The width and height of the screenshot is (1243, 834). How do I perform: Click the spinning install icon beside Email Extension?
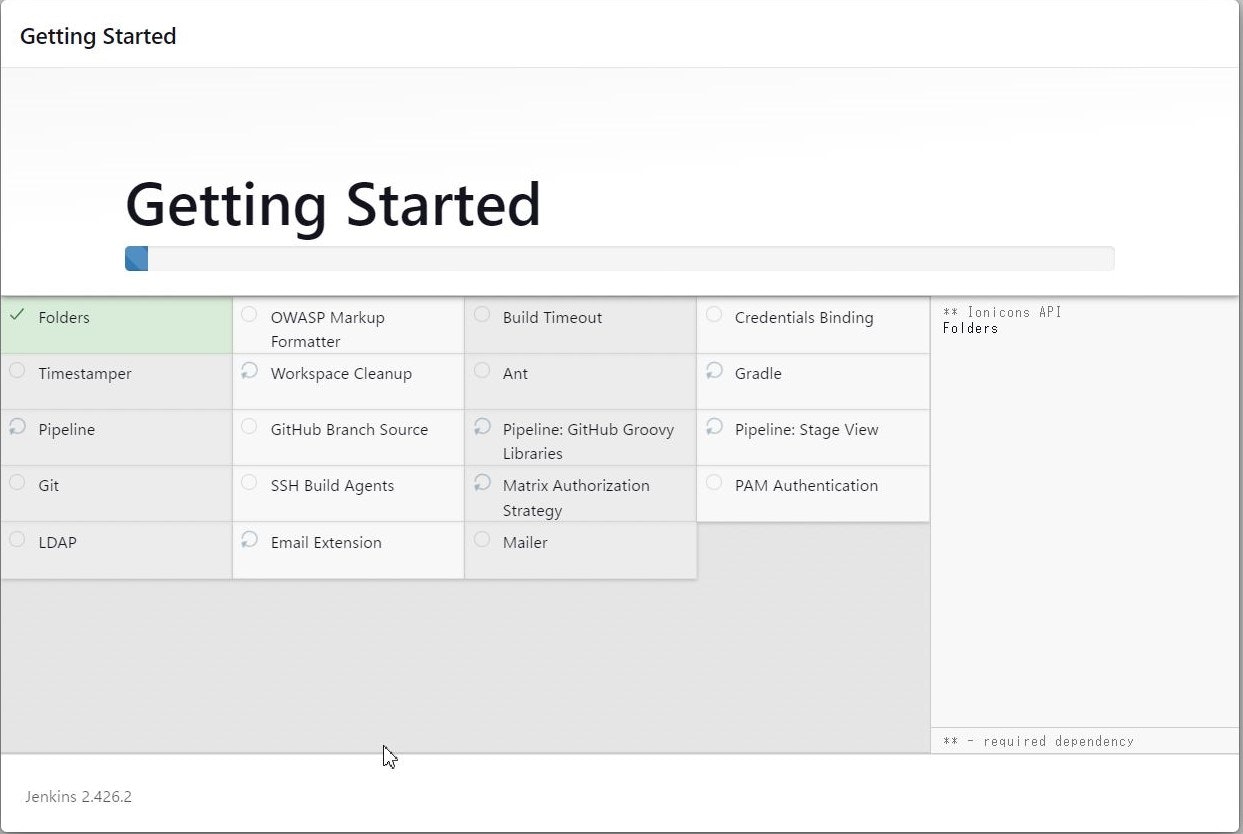[249, 539]
